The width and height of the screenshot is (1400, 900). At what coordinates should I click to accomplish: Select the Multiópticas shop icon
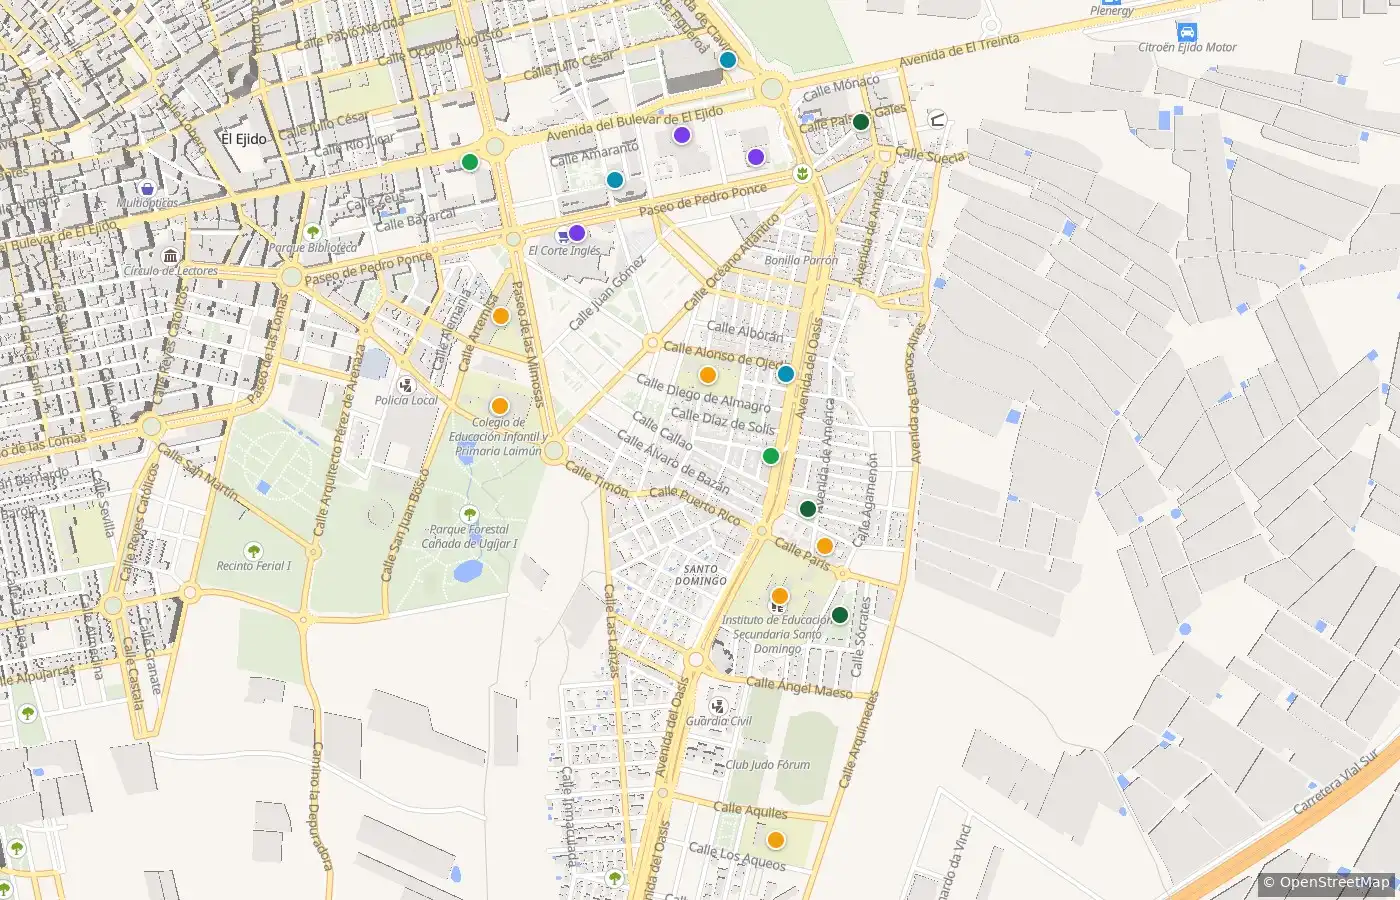tap(148, 187)
